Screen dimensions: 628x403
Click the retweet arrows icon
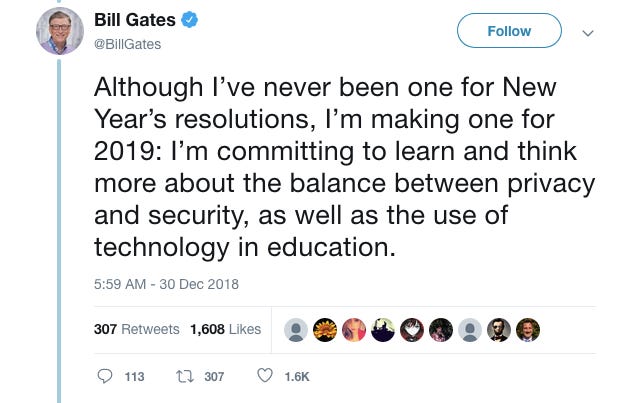[x=183, y=376]
